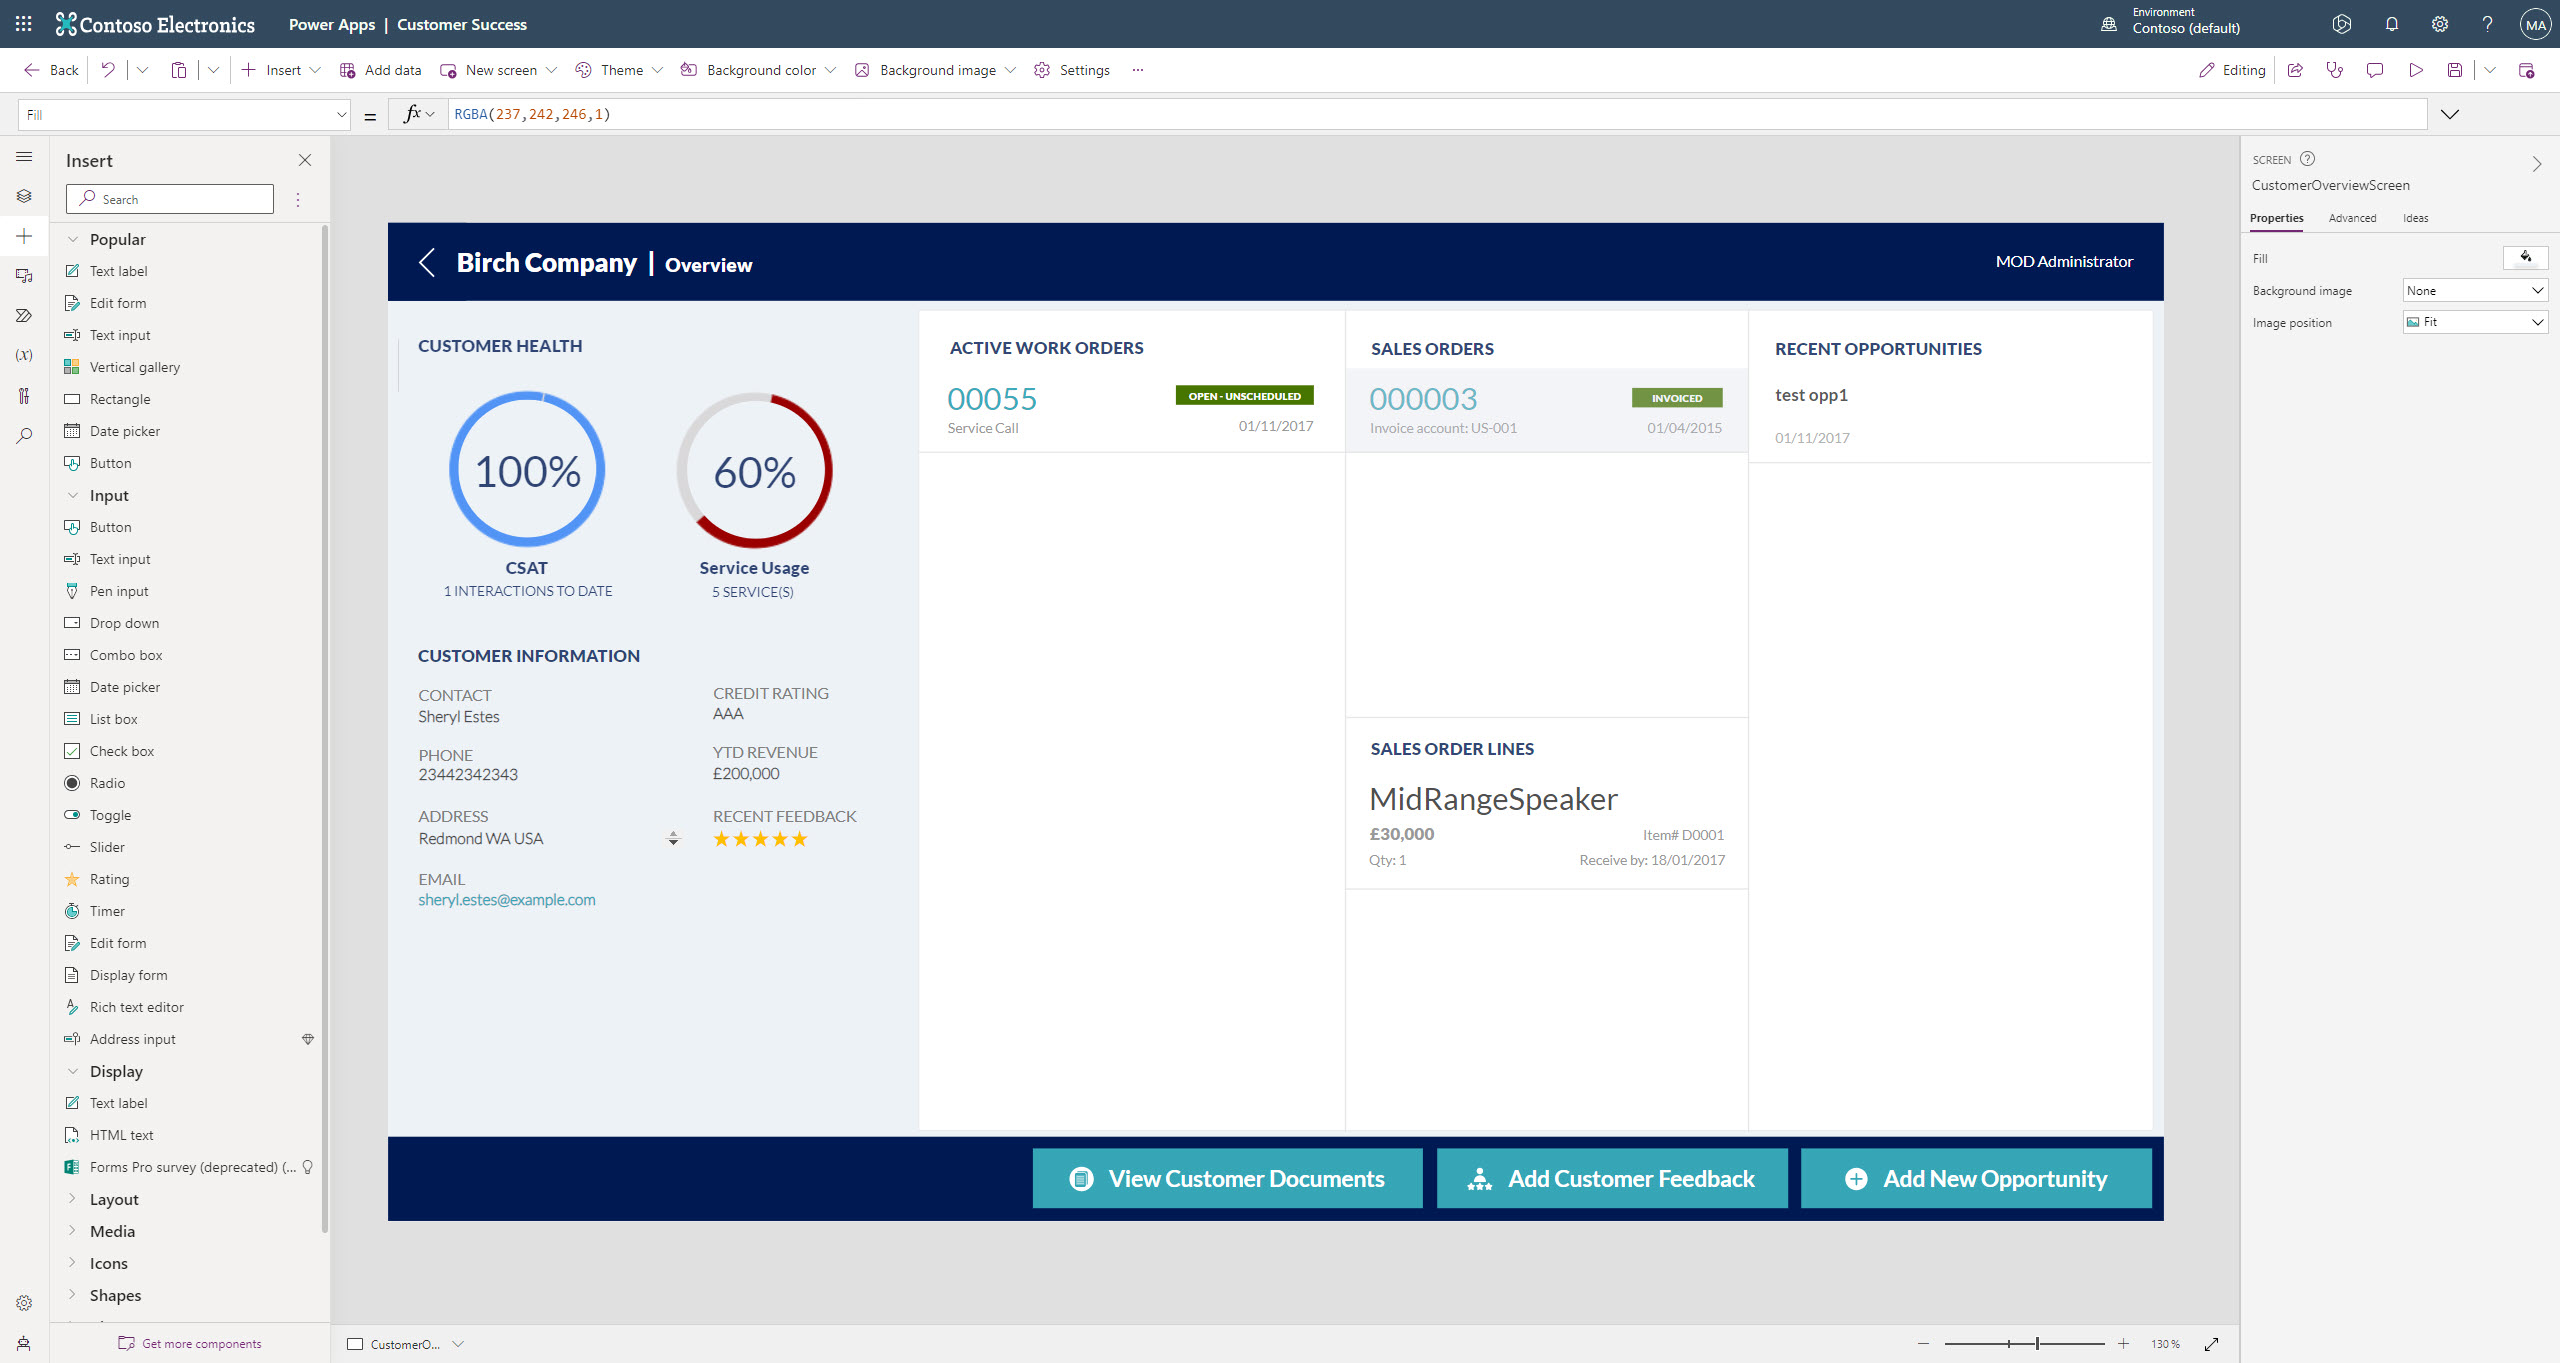Open Variables icon in left sidebar
This screenshot has width=2560, height=1363.
pyautogui.click(x=24, y=356)
